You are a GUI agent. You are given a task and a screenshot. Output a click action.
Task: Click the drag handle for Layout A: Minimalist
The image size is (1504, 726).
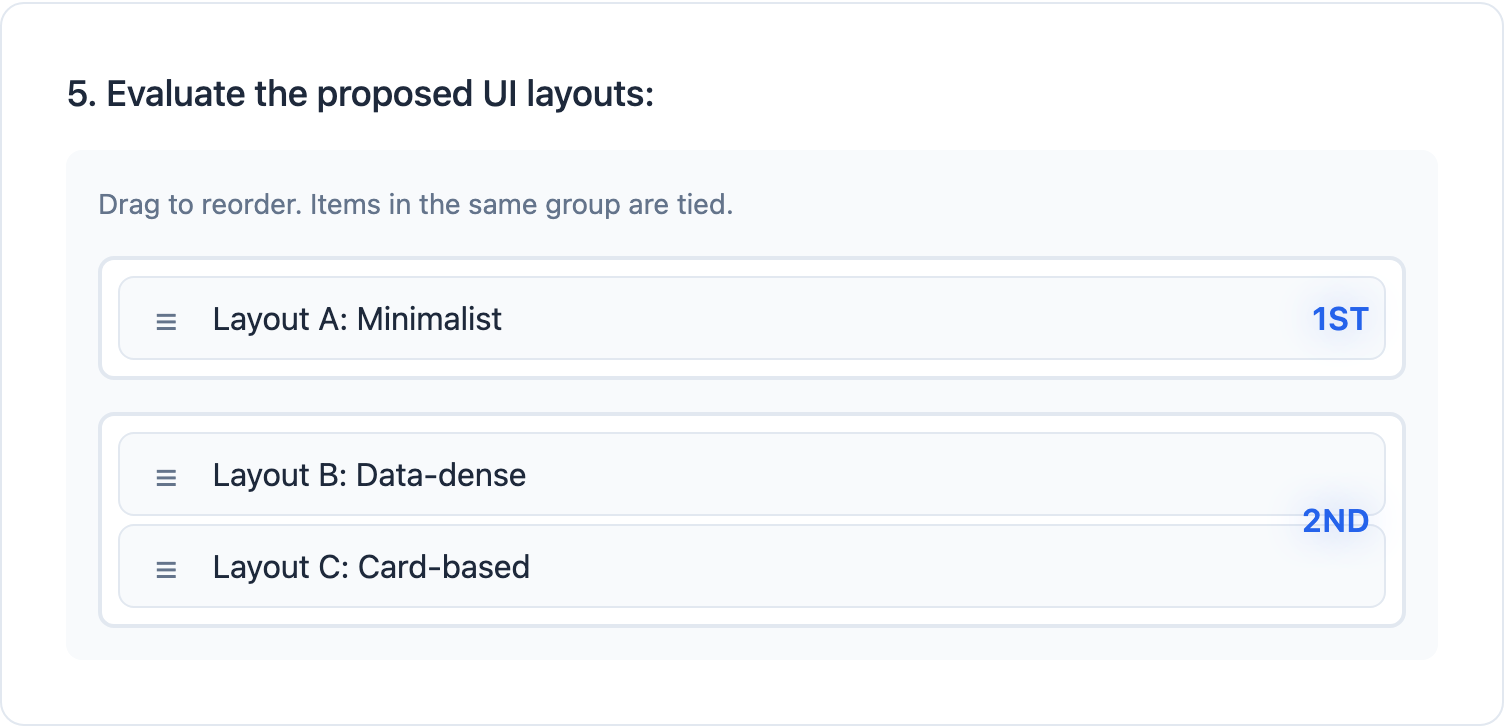(x=166, y=321)
